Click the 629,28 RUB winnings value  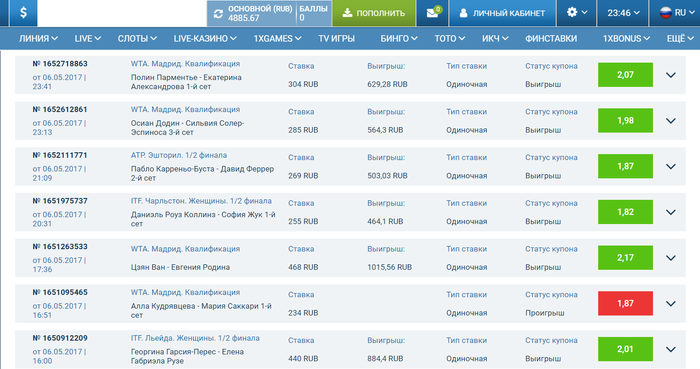pos(388,84)
